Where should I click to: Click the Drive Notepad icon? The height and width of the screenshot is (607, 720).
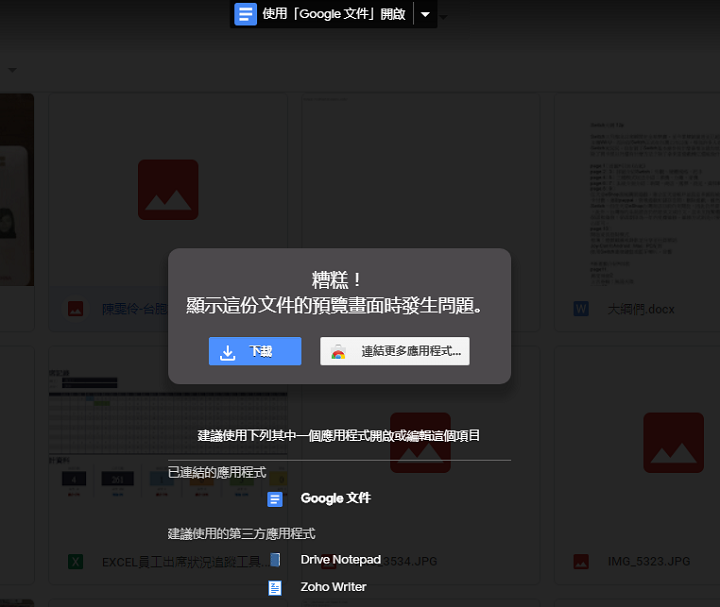pos(275,560)
